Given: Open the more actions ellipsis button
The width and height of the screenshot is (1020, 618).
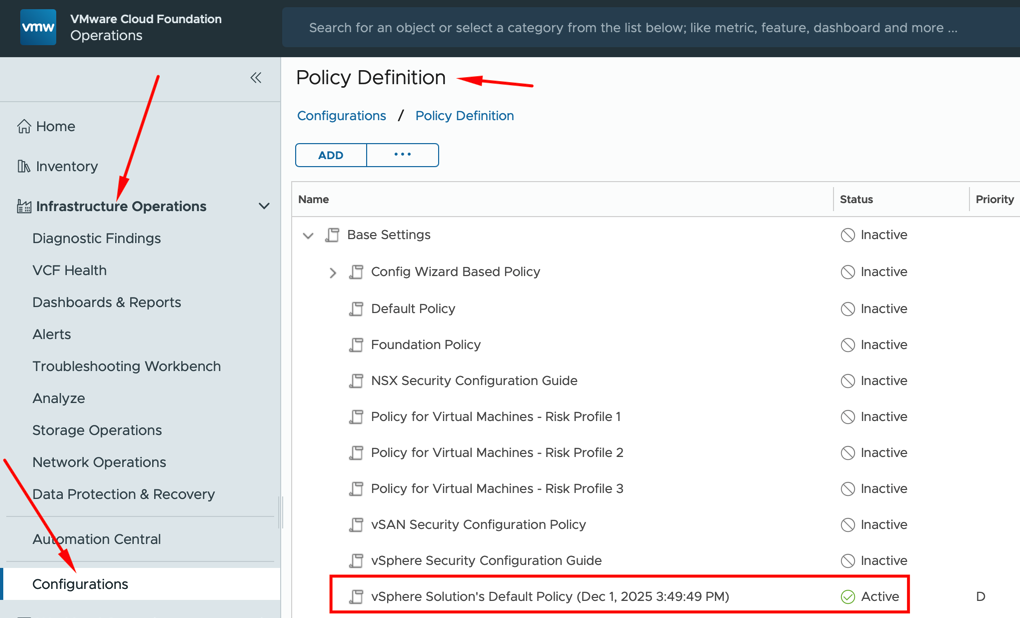Looking at the screenshot, I should click(402, 155).
